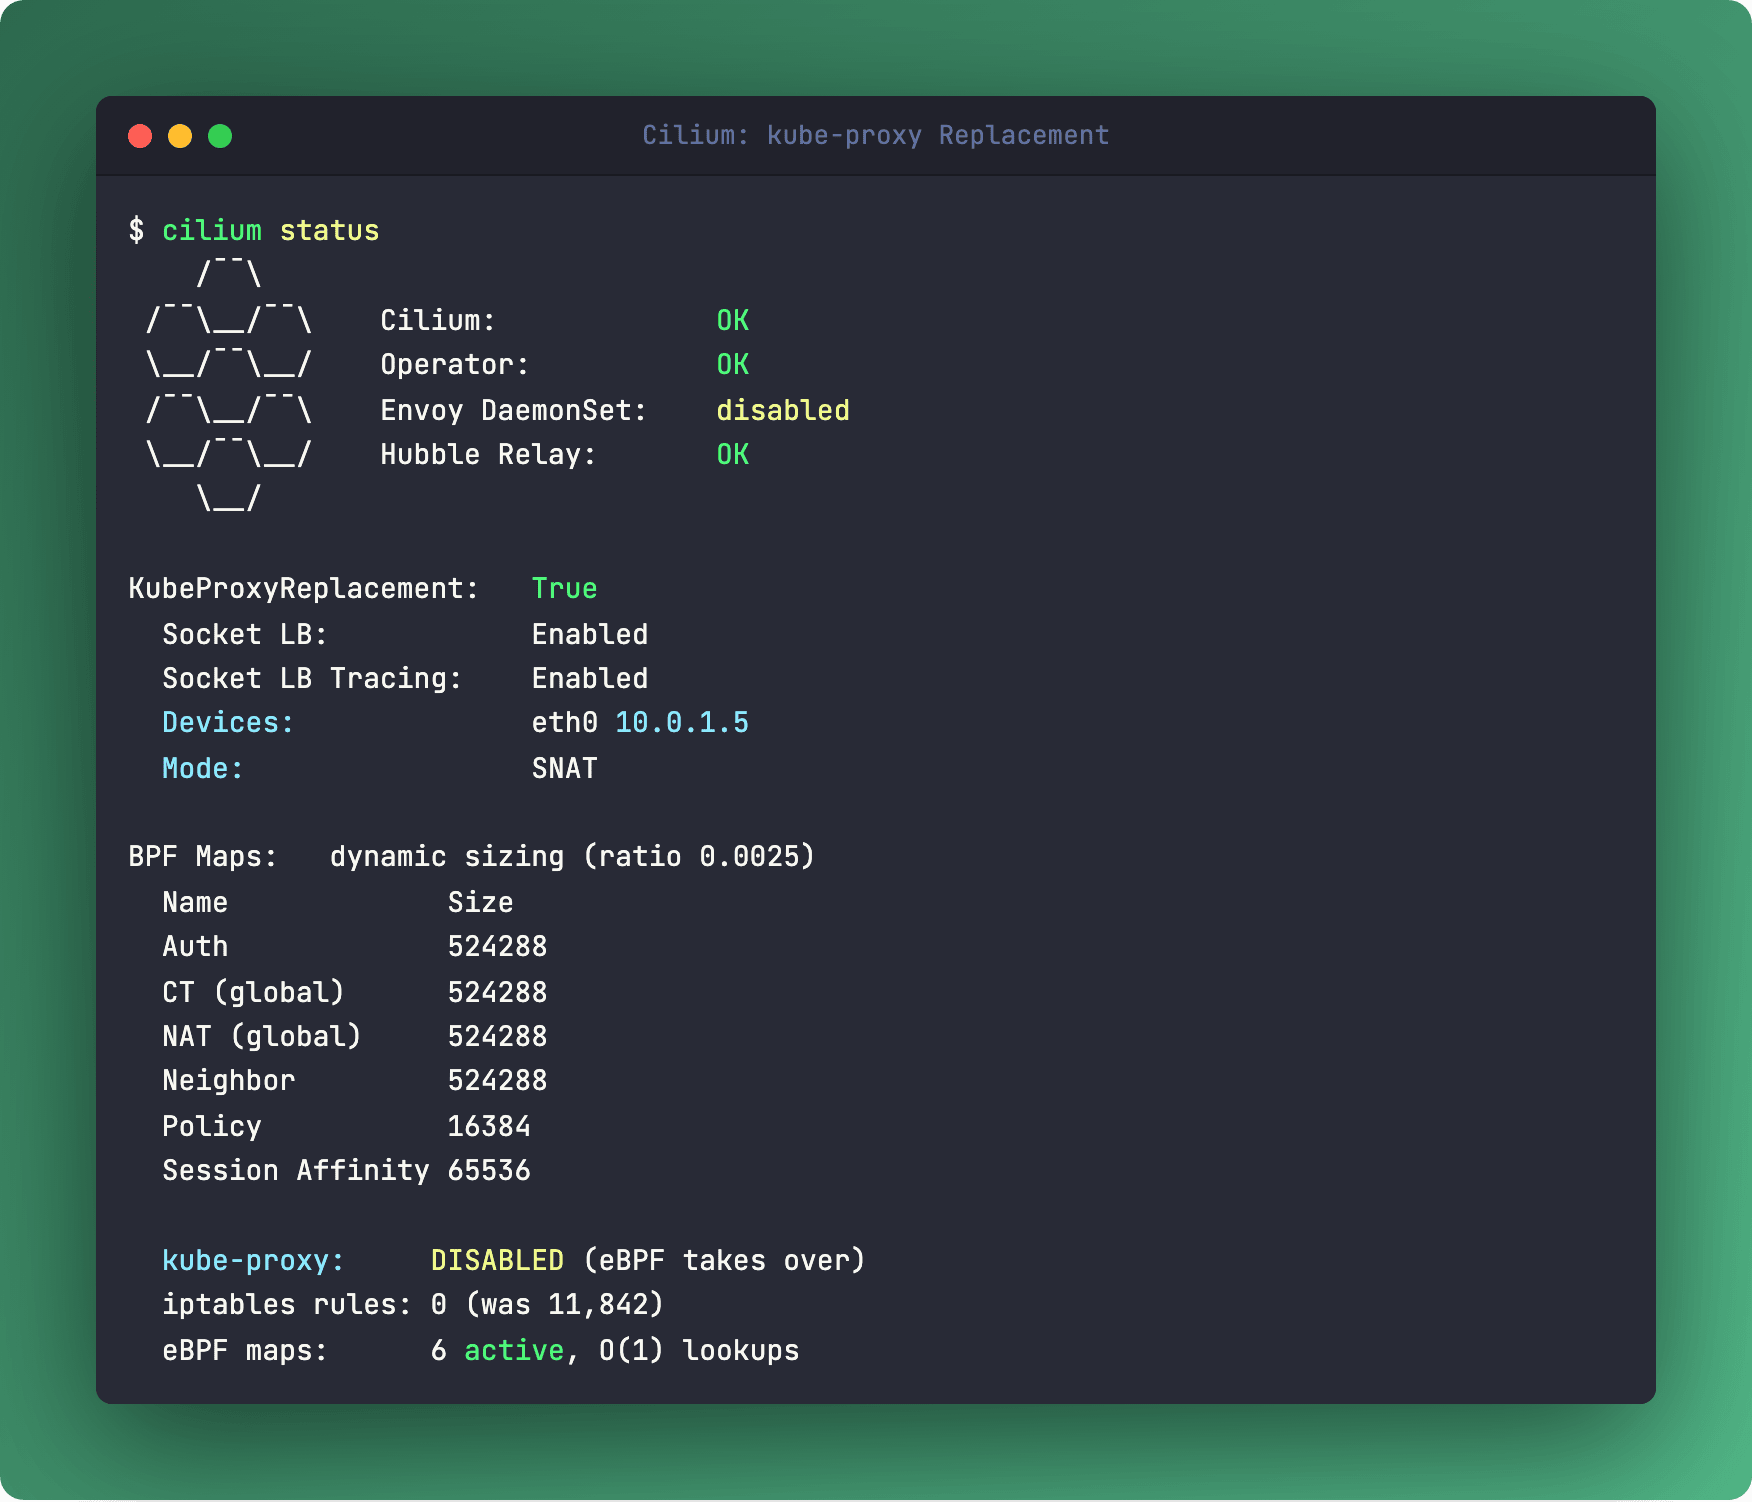Click the blue 'Mode:' label
The height and width of the screenshot is (1502, 1752).
point(203,768)
